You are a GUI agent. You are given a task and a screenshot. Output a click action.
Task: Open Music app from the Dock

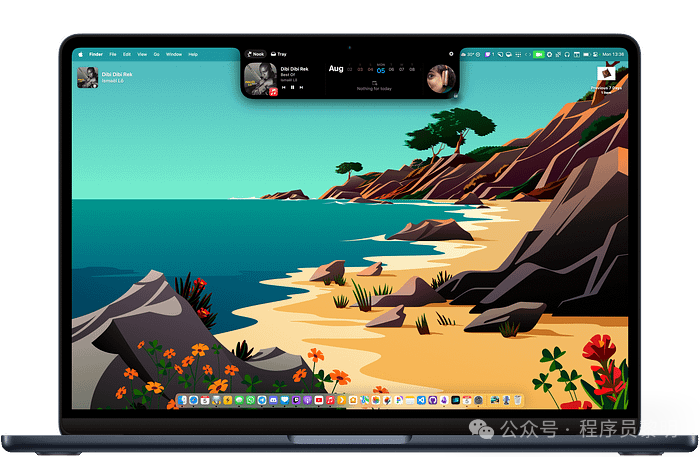(x=330, y=400)
